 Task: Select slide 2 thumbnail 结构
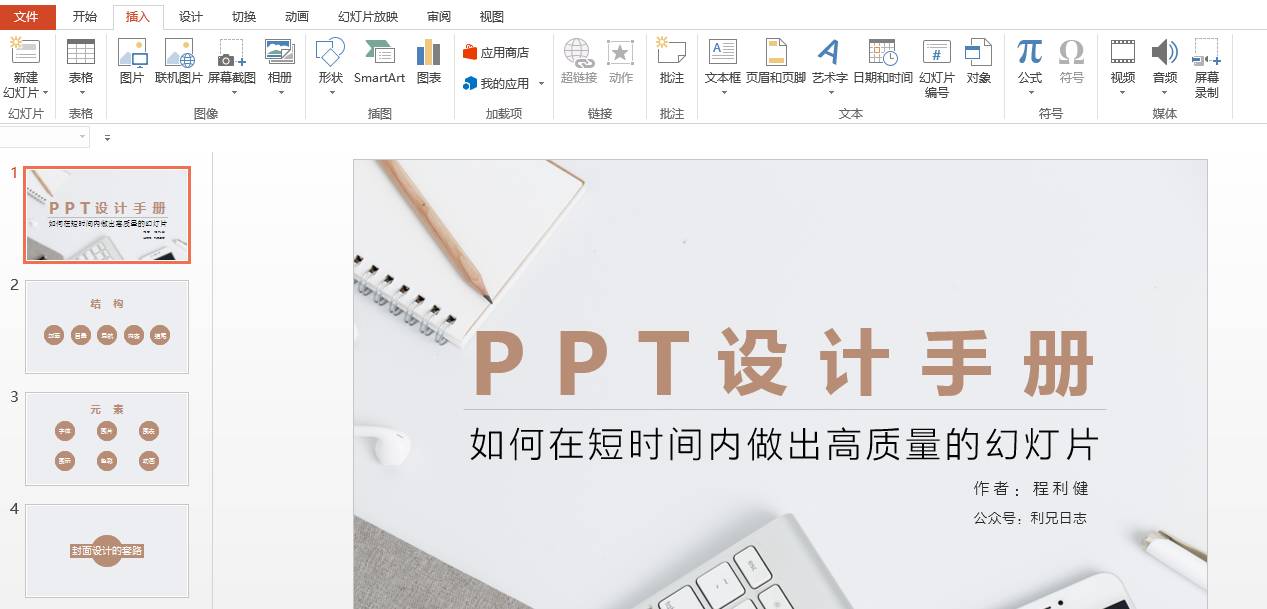107,327
